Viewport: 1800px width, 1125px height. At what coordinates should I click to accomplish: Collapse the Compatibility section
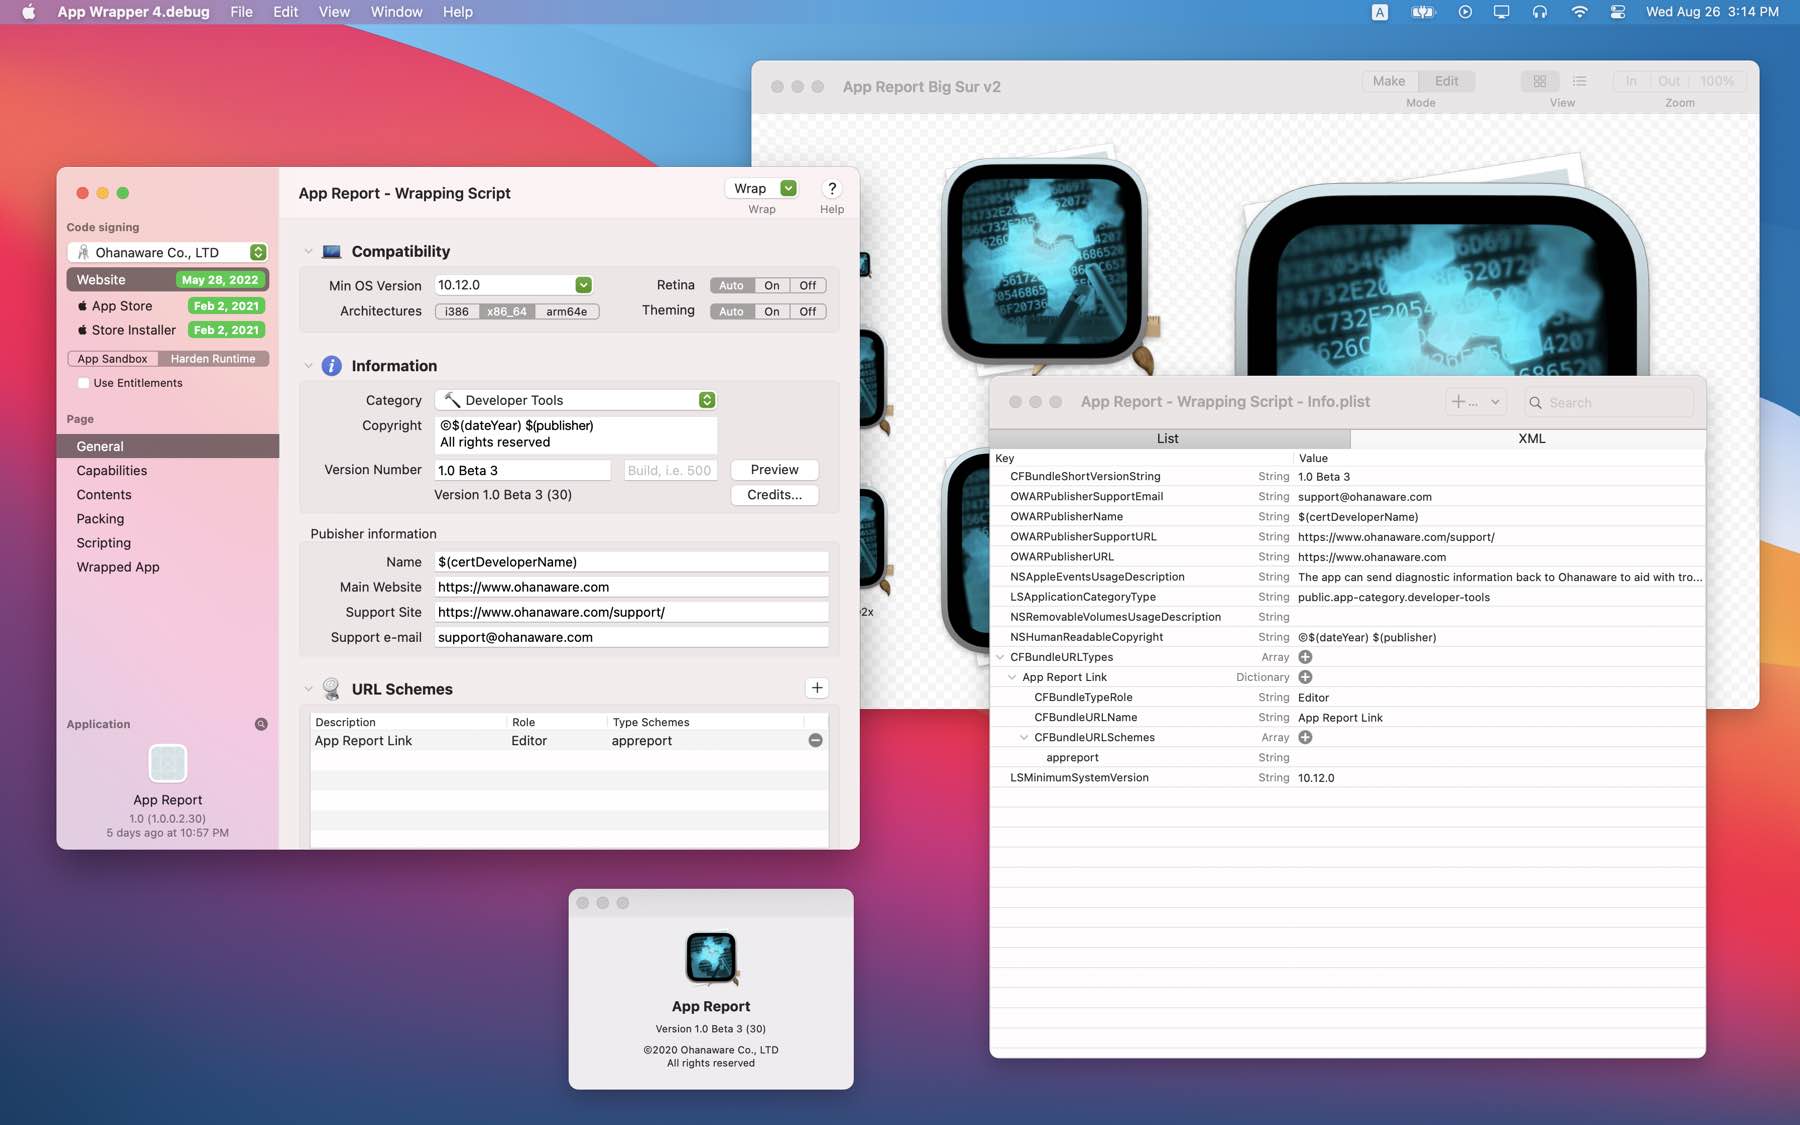coord(308,251)
